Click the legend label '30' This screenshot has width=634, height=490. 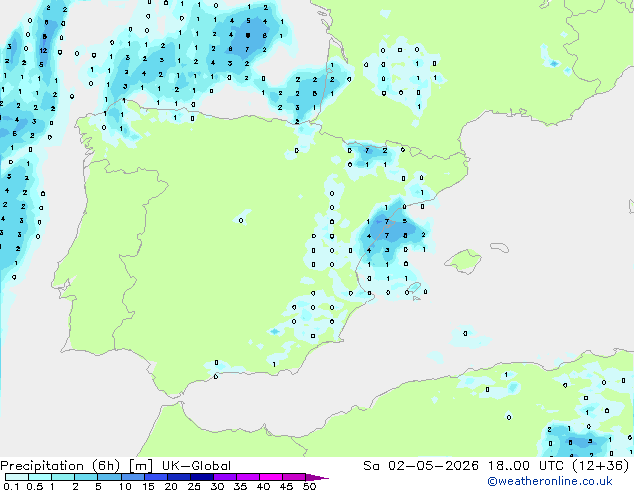click(x=217, y=486)
